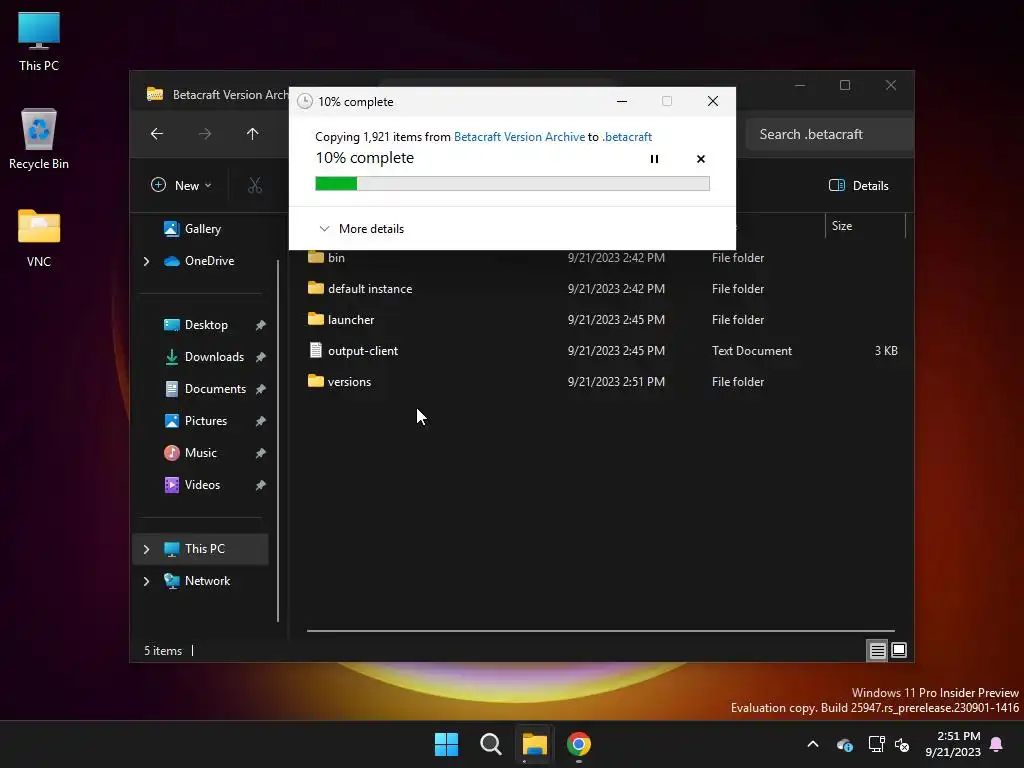Open VNC folder on desktop
Screen dimensions: 1024x768
tap(39, 238)
